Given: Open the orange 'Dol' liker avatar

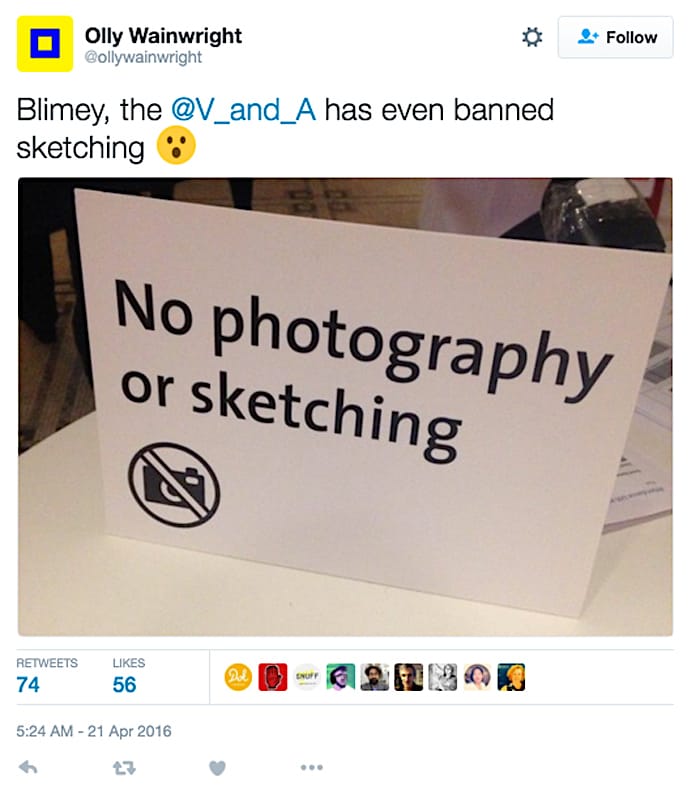Looking at the screenshot, I should click(x=238, y=677).
